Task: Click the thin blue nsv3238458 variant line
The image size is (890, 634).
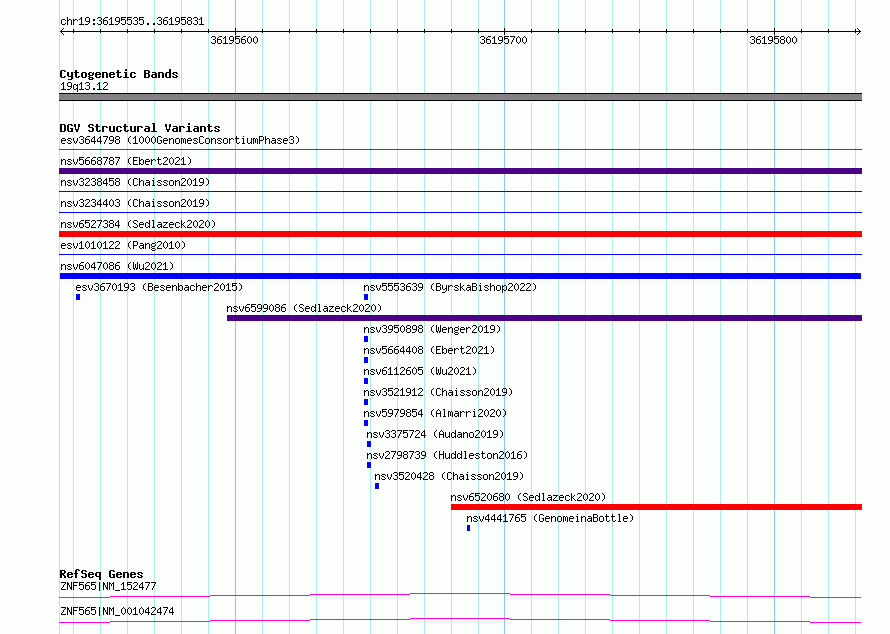Action: pyautogui.click(x=460, y=192)
